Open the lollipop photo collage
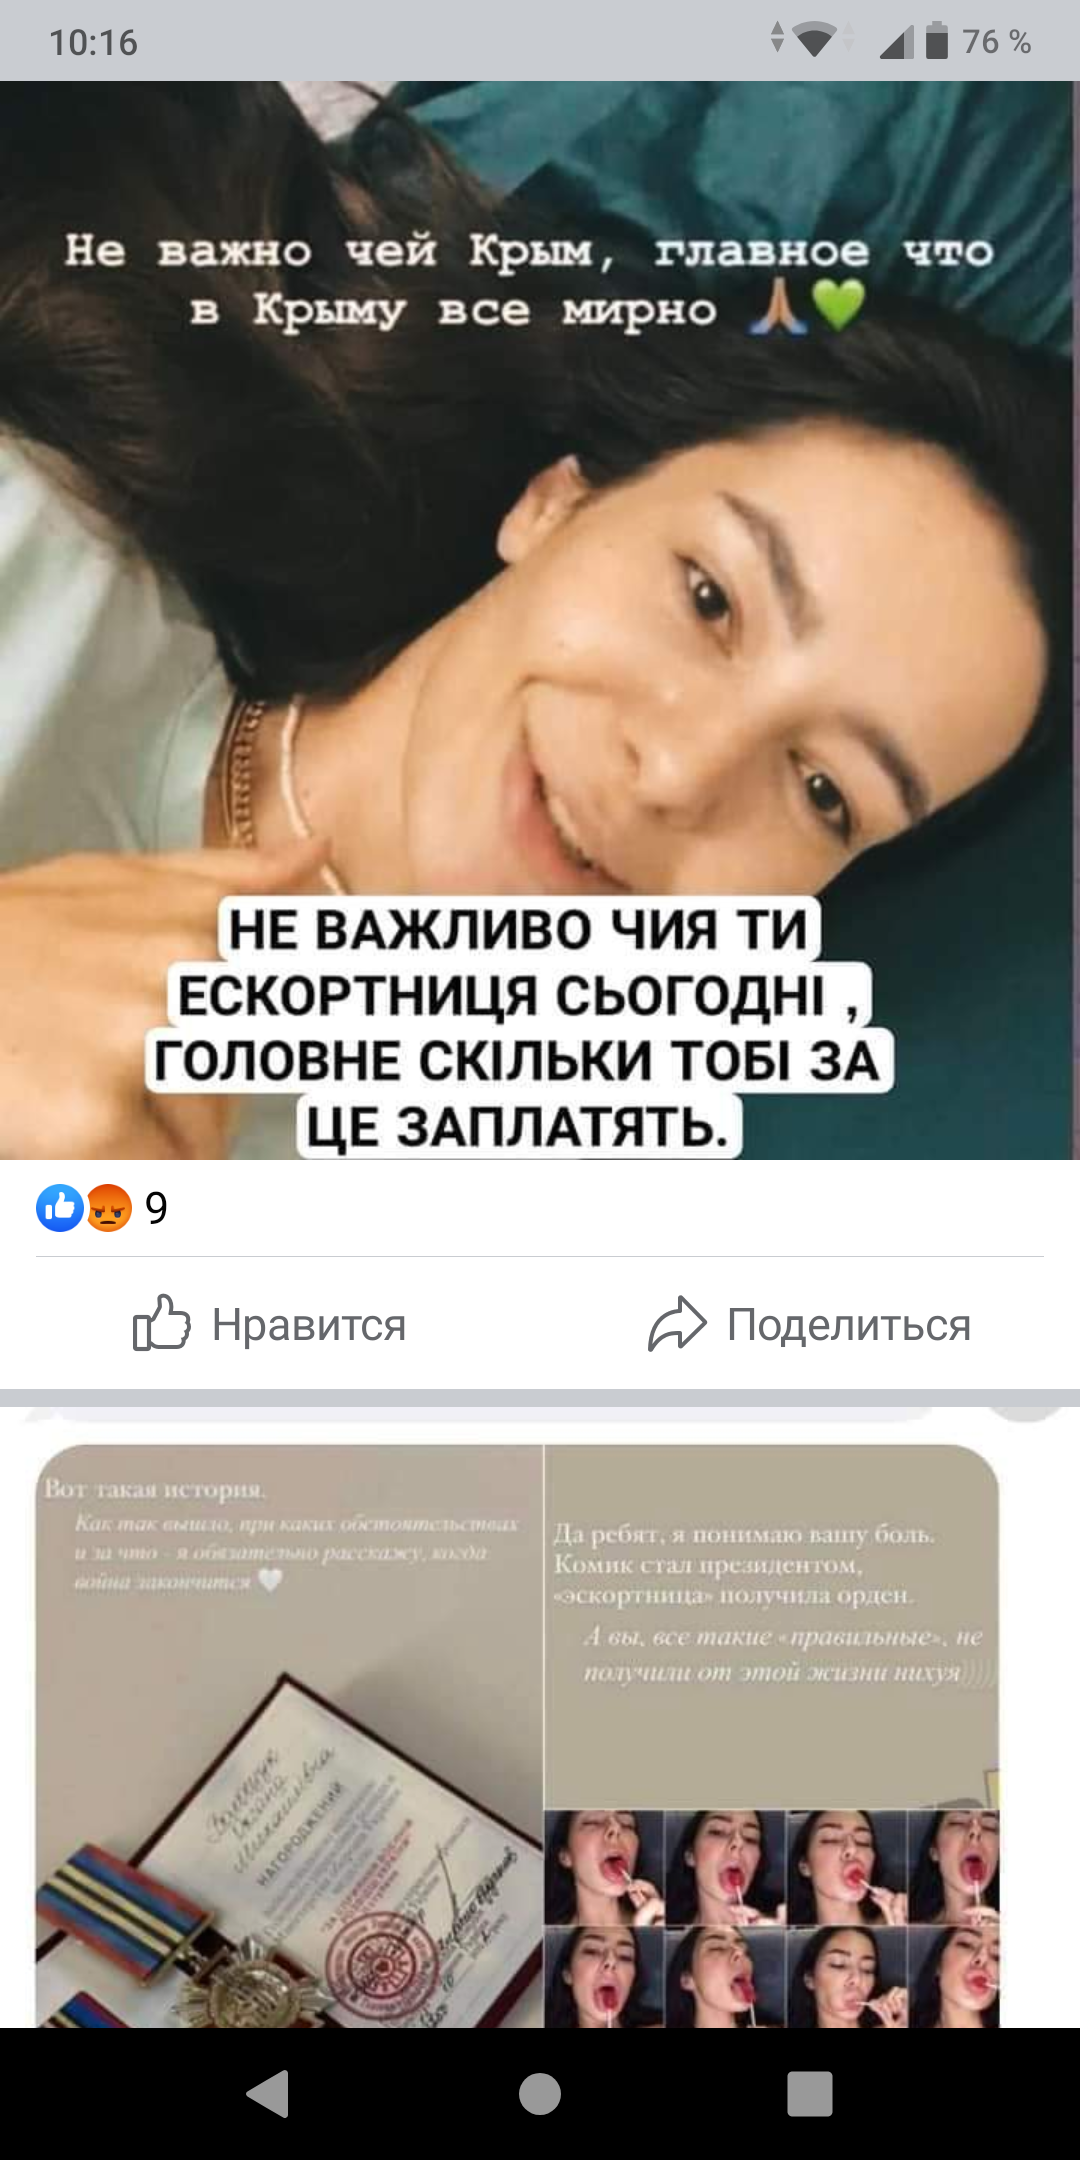The width and height of the screenshot is (1080, 2160). pos(771,1918)
